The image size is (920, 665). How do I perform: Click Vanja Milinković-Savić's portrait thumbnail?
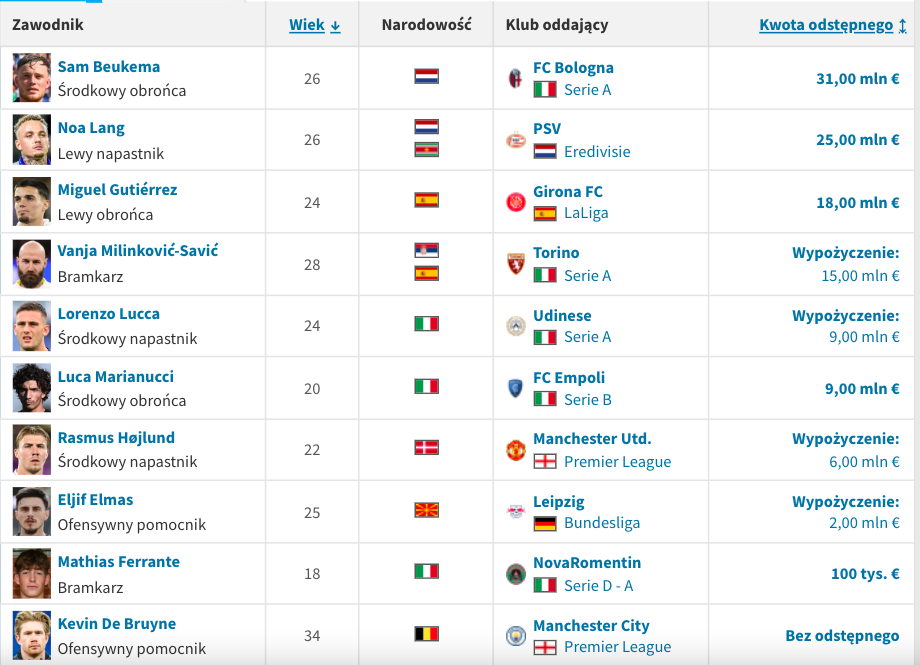[32, 264]
